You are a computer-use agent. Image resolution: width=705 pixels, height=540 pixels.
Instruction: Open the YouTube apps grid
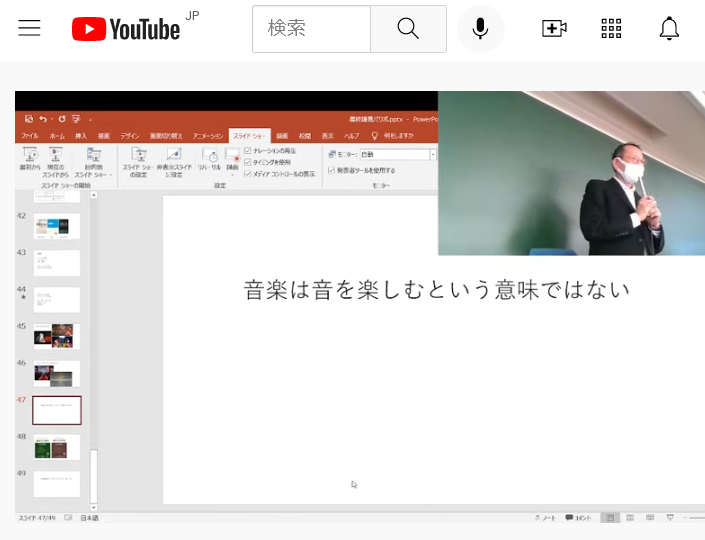point(611,29)
